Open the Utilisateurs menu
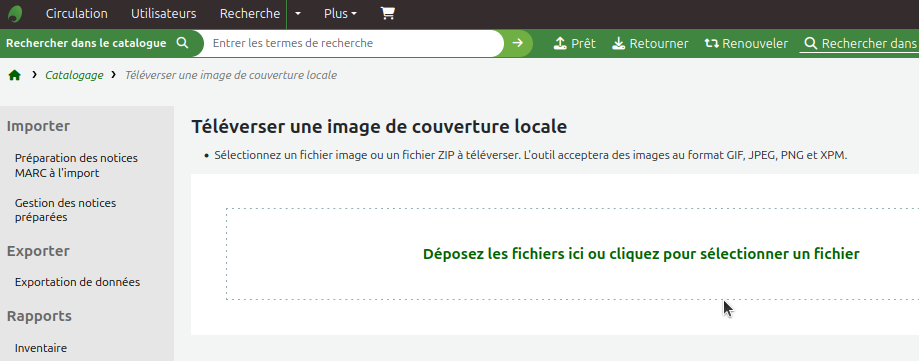 coord(164,13)
